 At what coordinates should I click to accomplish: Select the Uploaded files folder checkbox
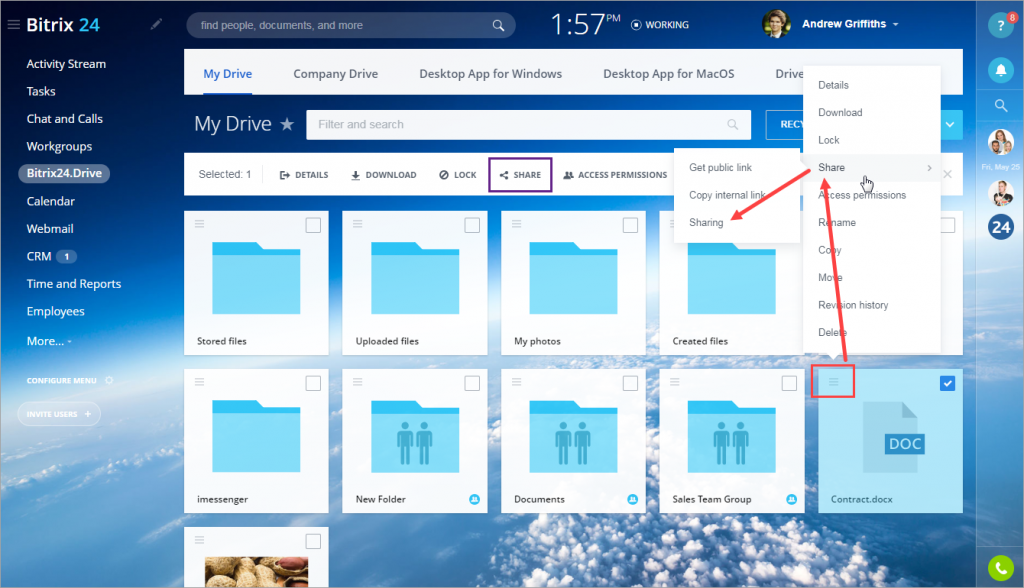472,225
